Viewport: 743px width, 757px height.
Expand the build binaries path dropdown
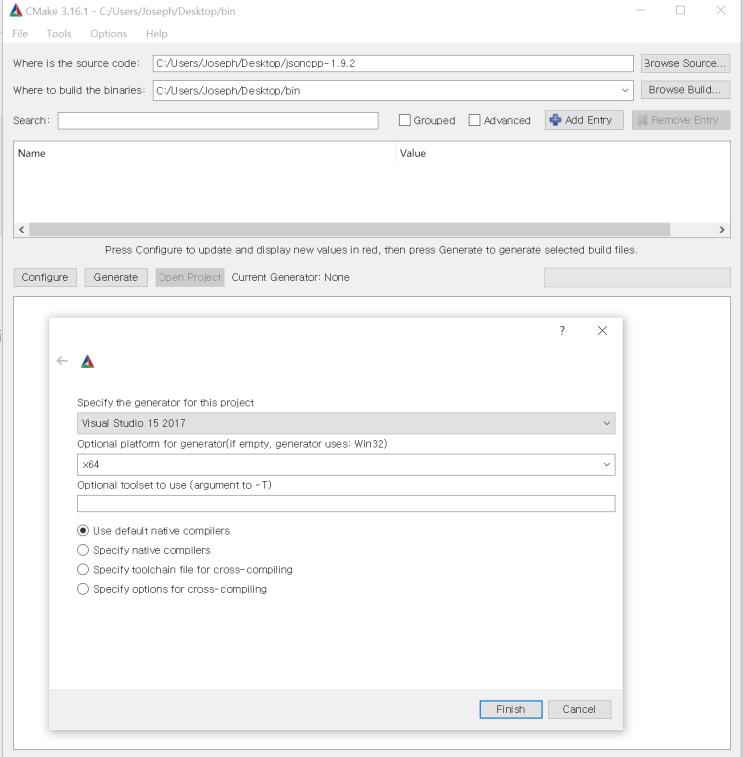coord(625,90)
